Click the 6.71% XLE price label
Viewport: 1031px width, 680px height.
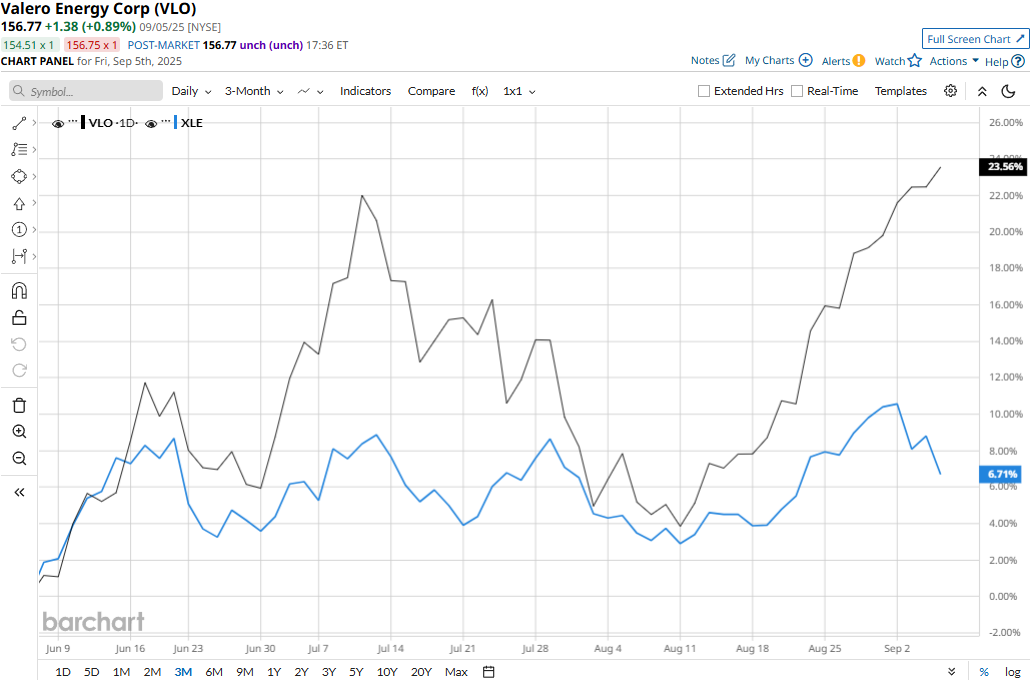pos(1001,474)
